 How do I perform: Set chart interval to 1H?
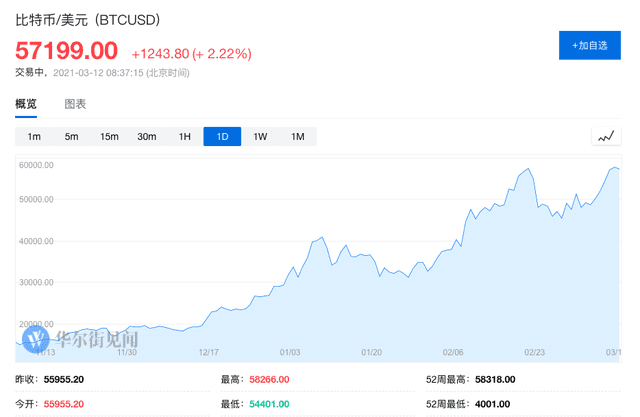184,136
